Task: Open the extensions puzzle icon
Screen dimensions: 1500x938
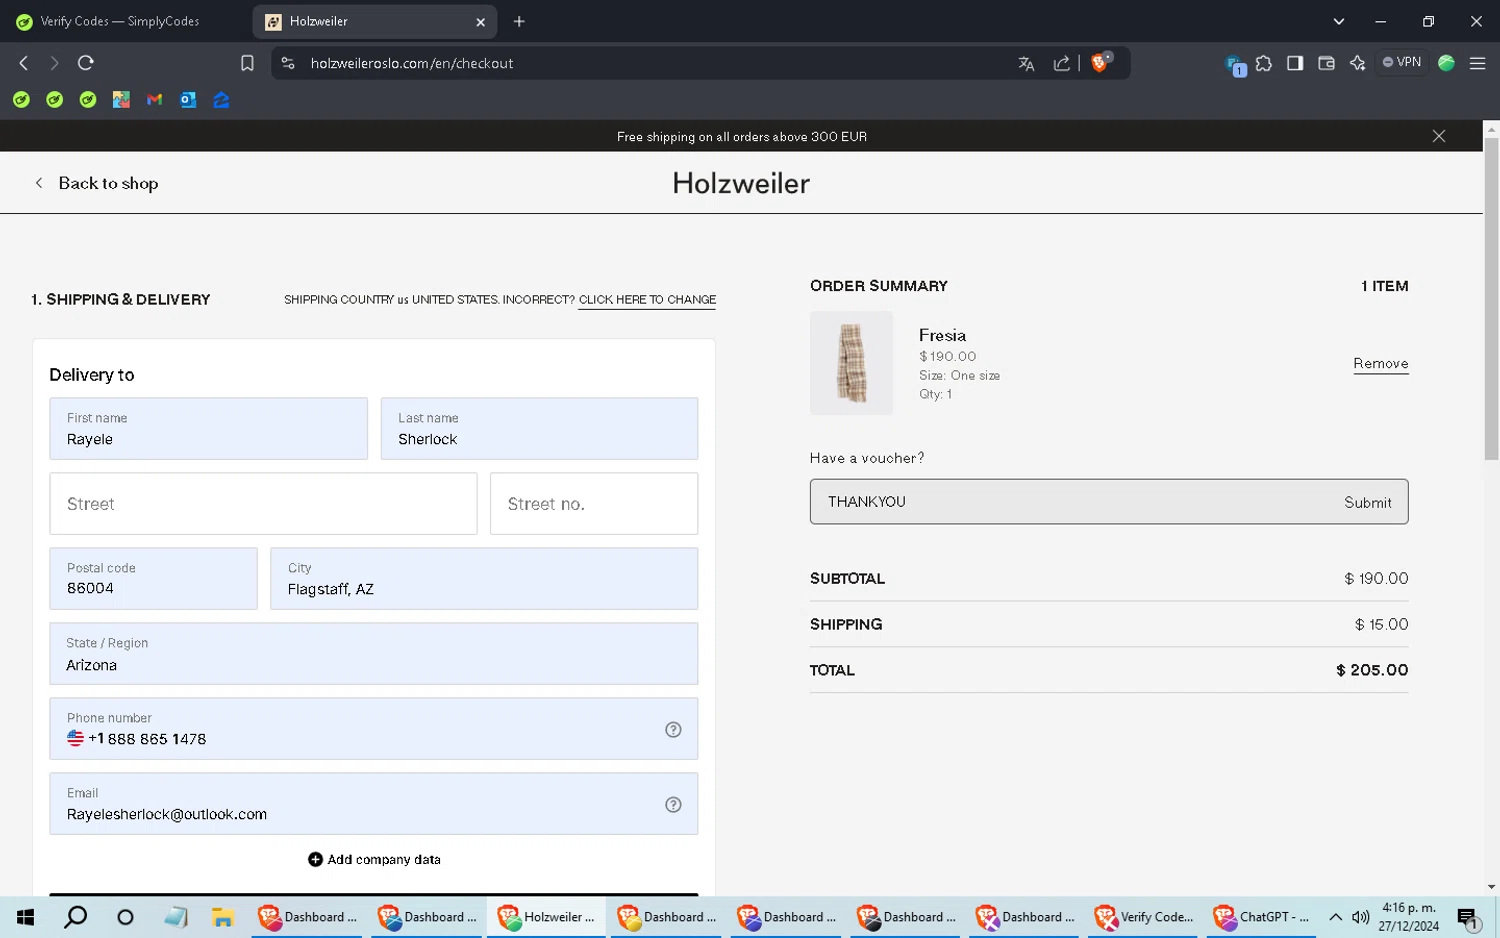Action: click(x=1264, y=63)
